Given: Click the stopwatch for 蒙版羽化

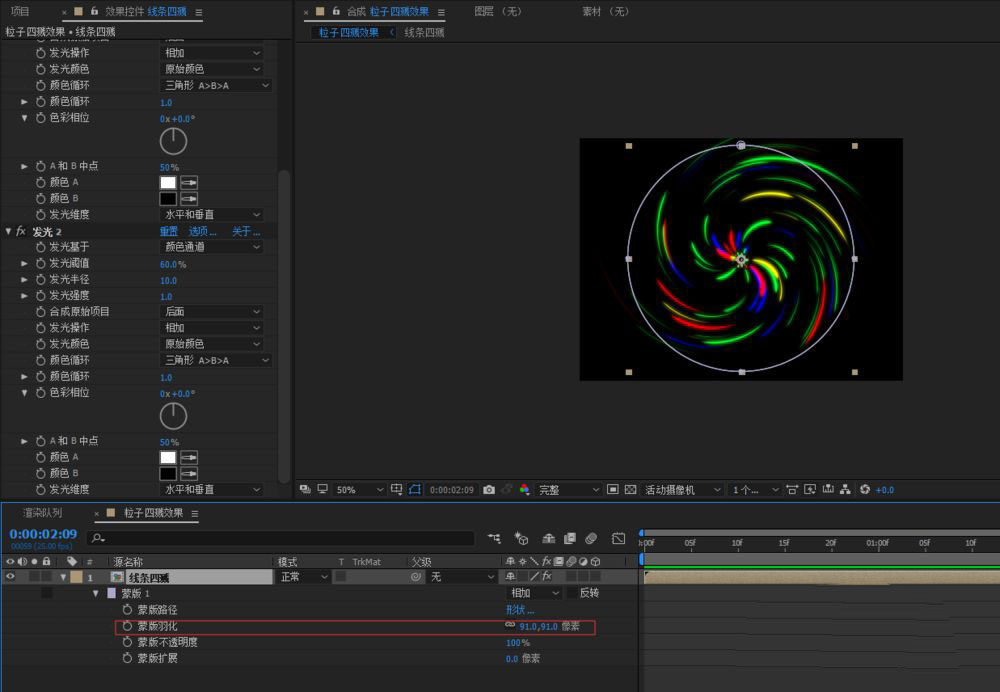Looking at the screenshot, I should 127,626.
